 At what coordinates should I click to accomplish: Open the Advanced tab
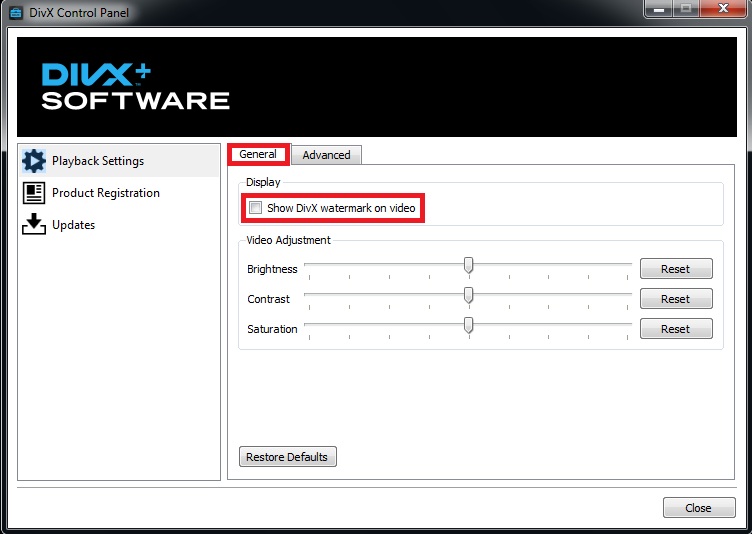coord(326,155)
